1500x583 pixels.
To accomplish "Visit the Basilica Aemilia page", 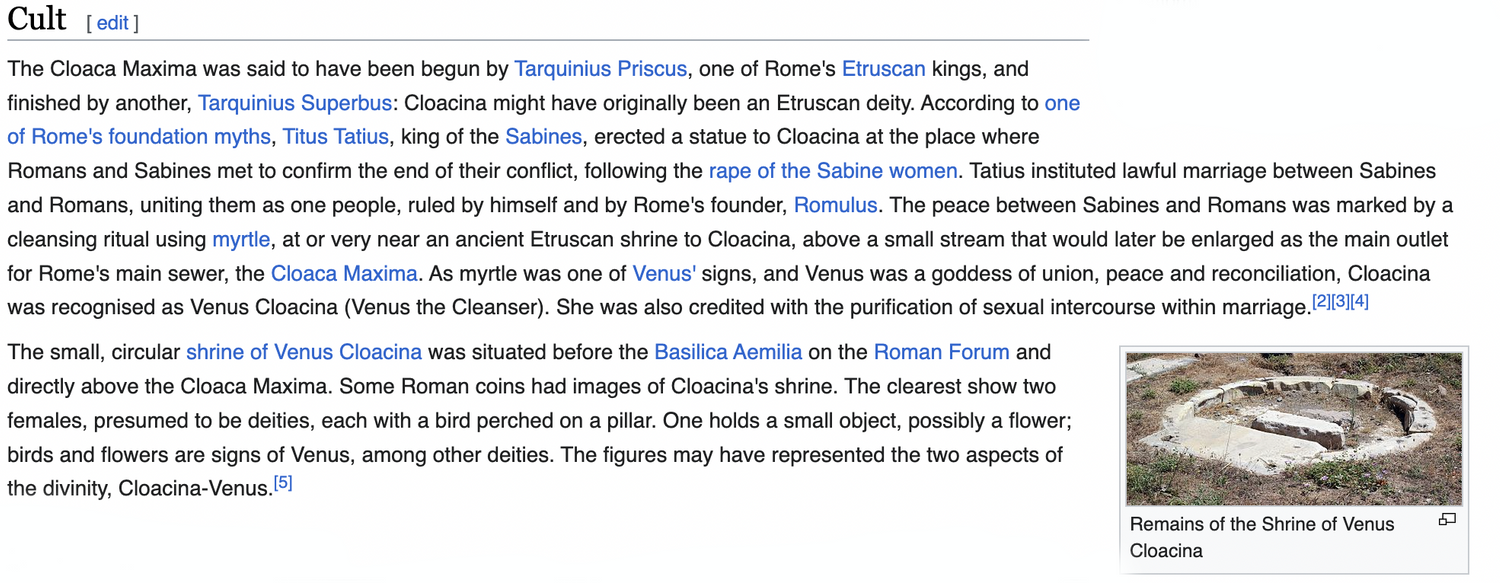I will click(728, 352).
